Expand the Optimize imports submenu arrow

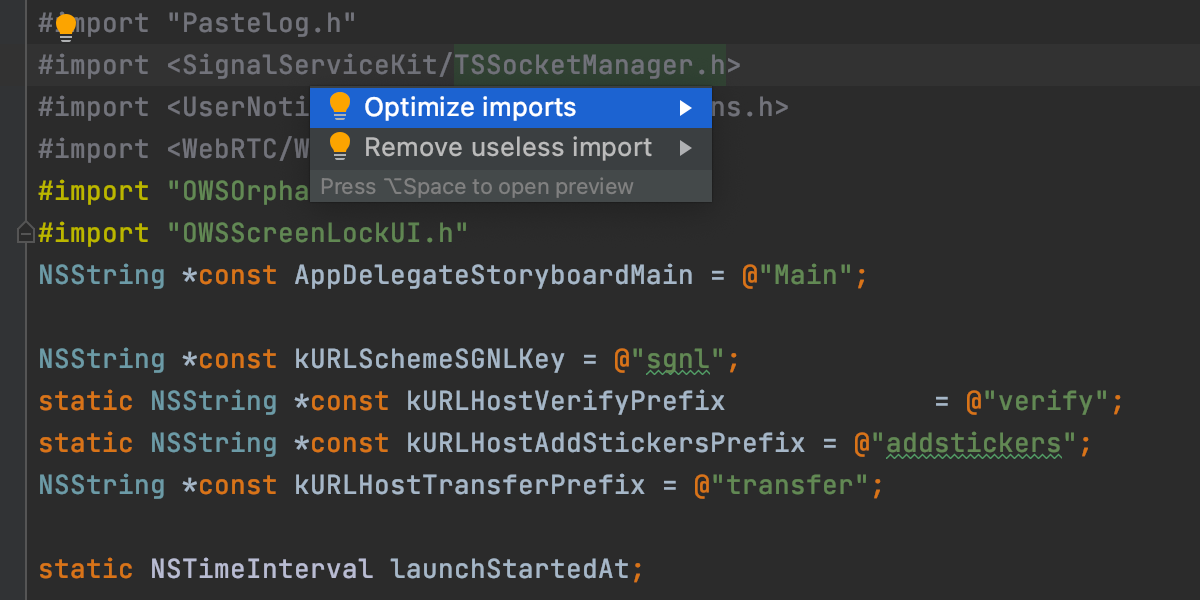[x=685, y=108]
